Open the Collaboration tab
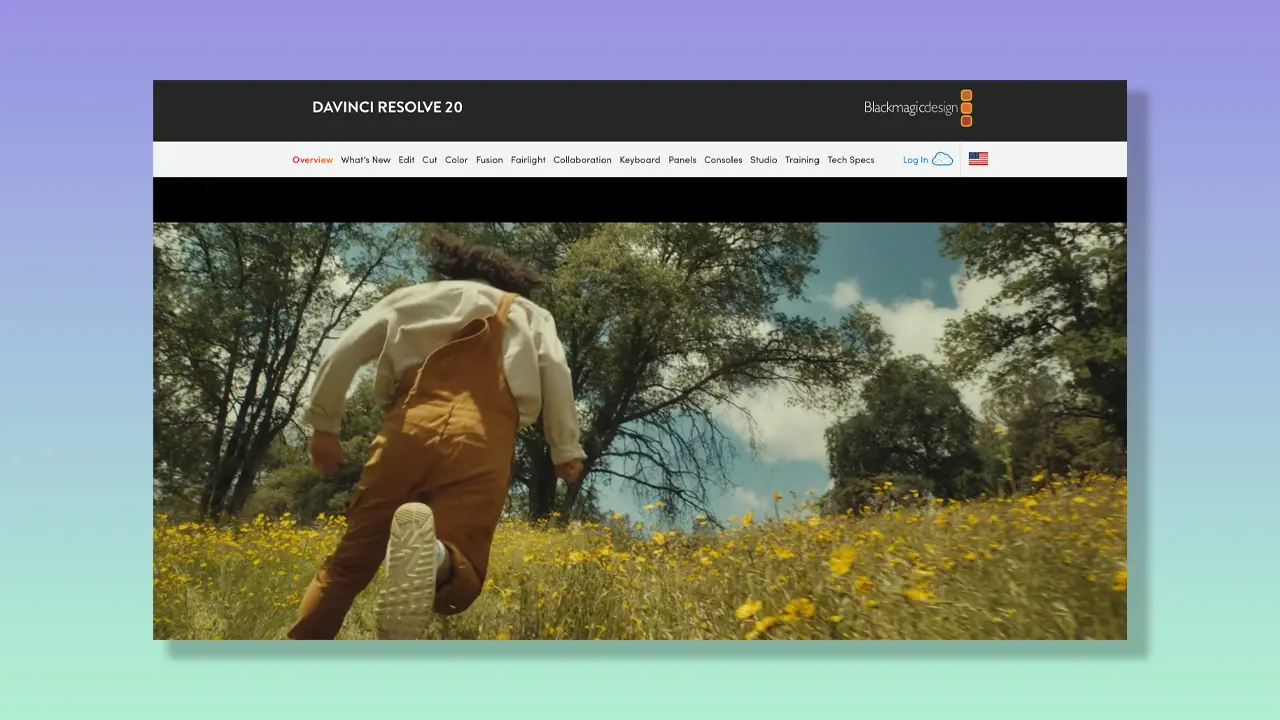Image resolution: width=1280 pixels, height=720 pixels. point(582,160)
